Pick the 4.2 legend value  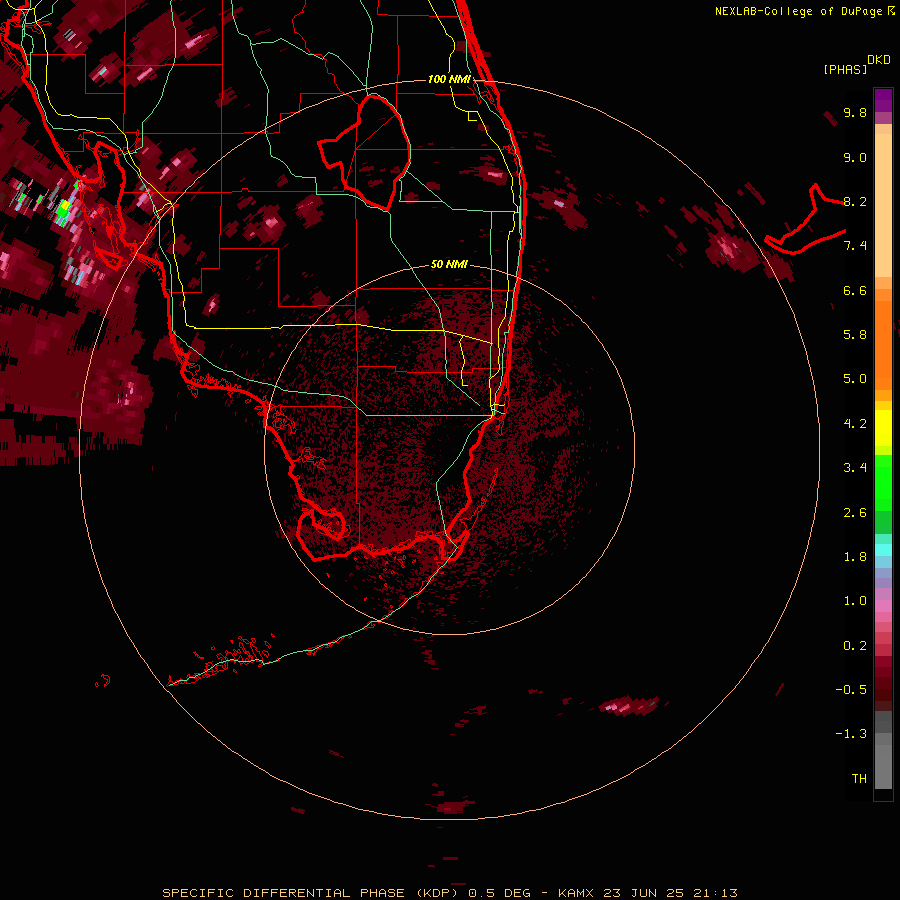(x=855, y=424)
